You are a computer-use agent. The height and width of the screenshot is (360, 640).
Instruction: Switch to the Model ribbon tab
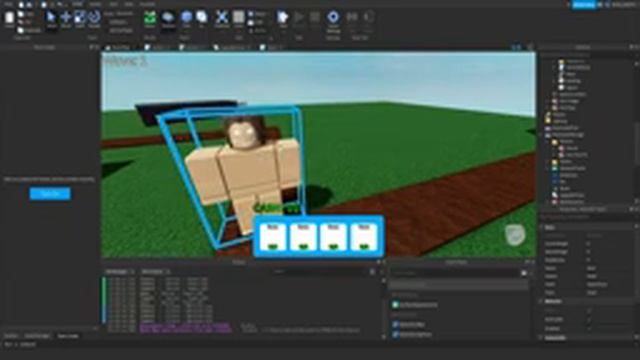(x=95, y=4)
